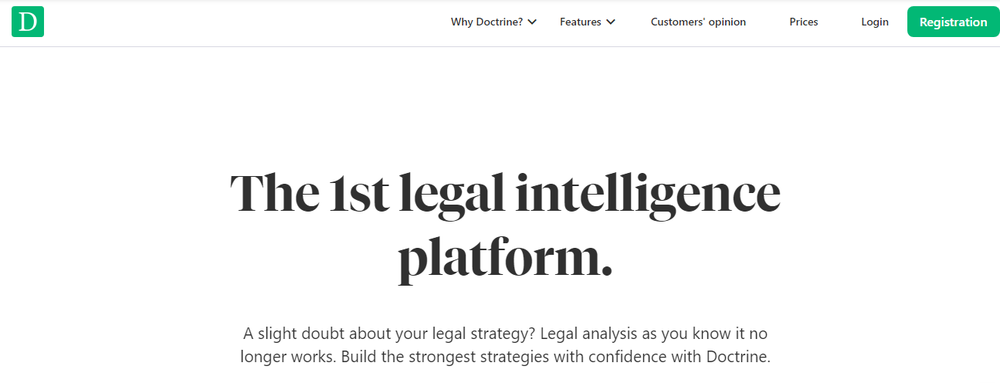Click the word 'platform.' in the headline
This screenshot has height=383, width=1000.
point(505,260)
